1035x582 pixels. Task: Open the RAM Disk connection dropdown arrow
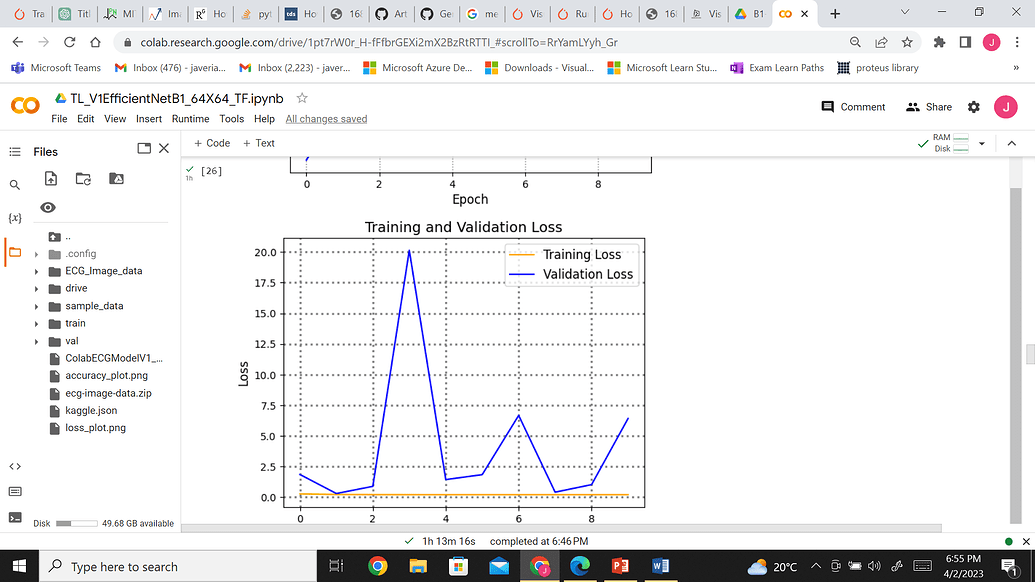(982, 143)
